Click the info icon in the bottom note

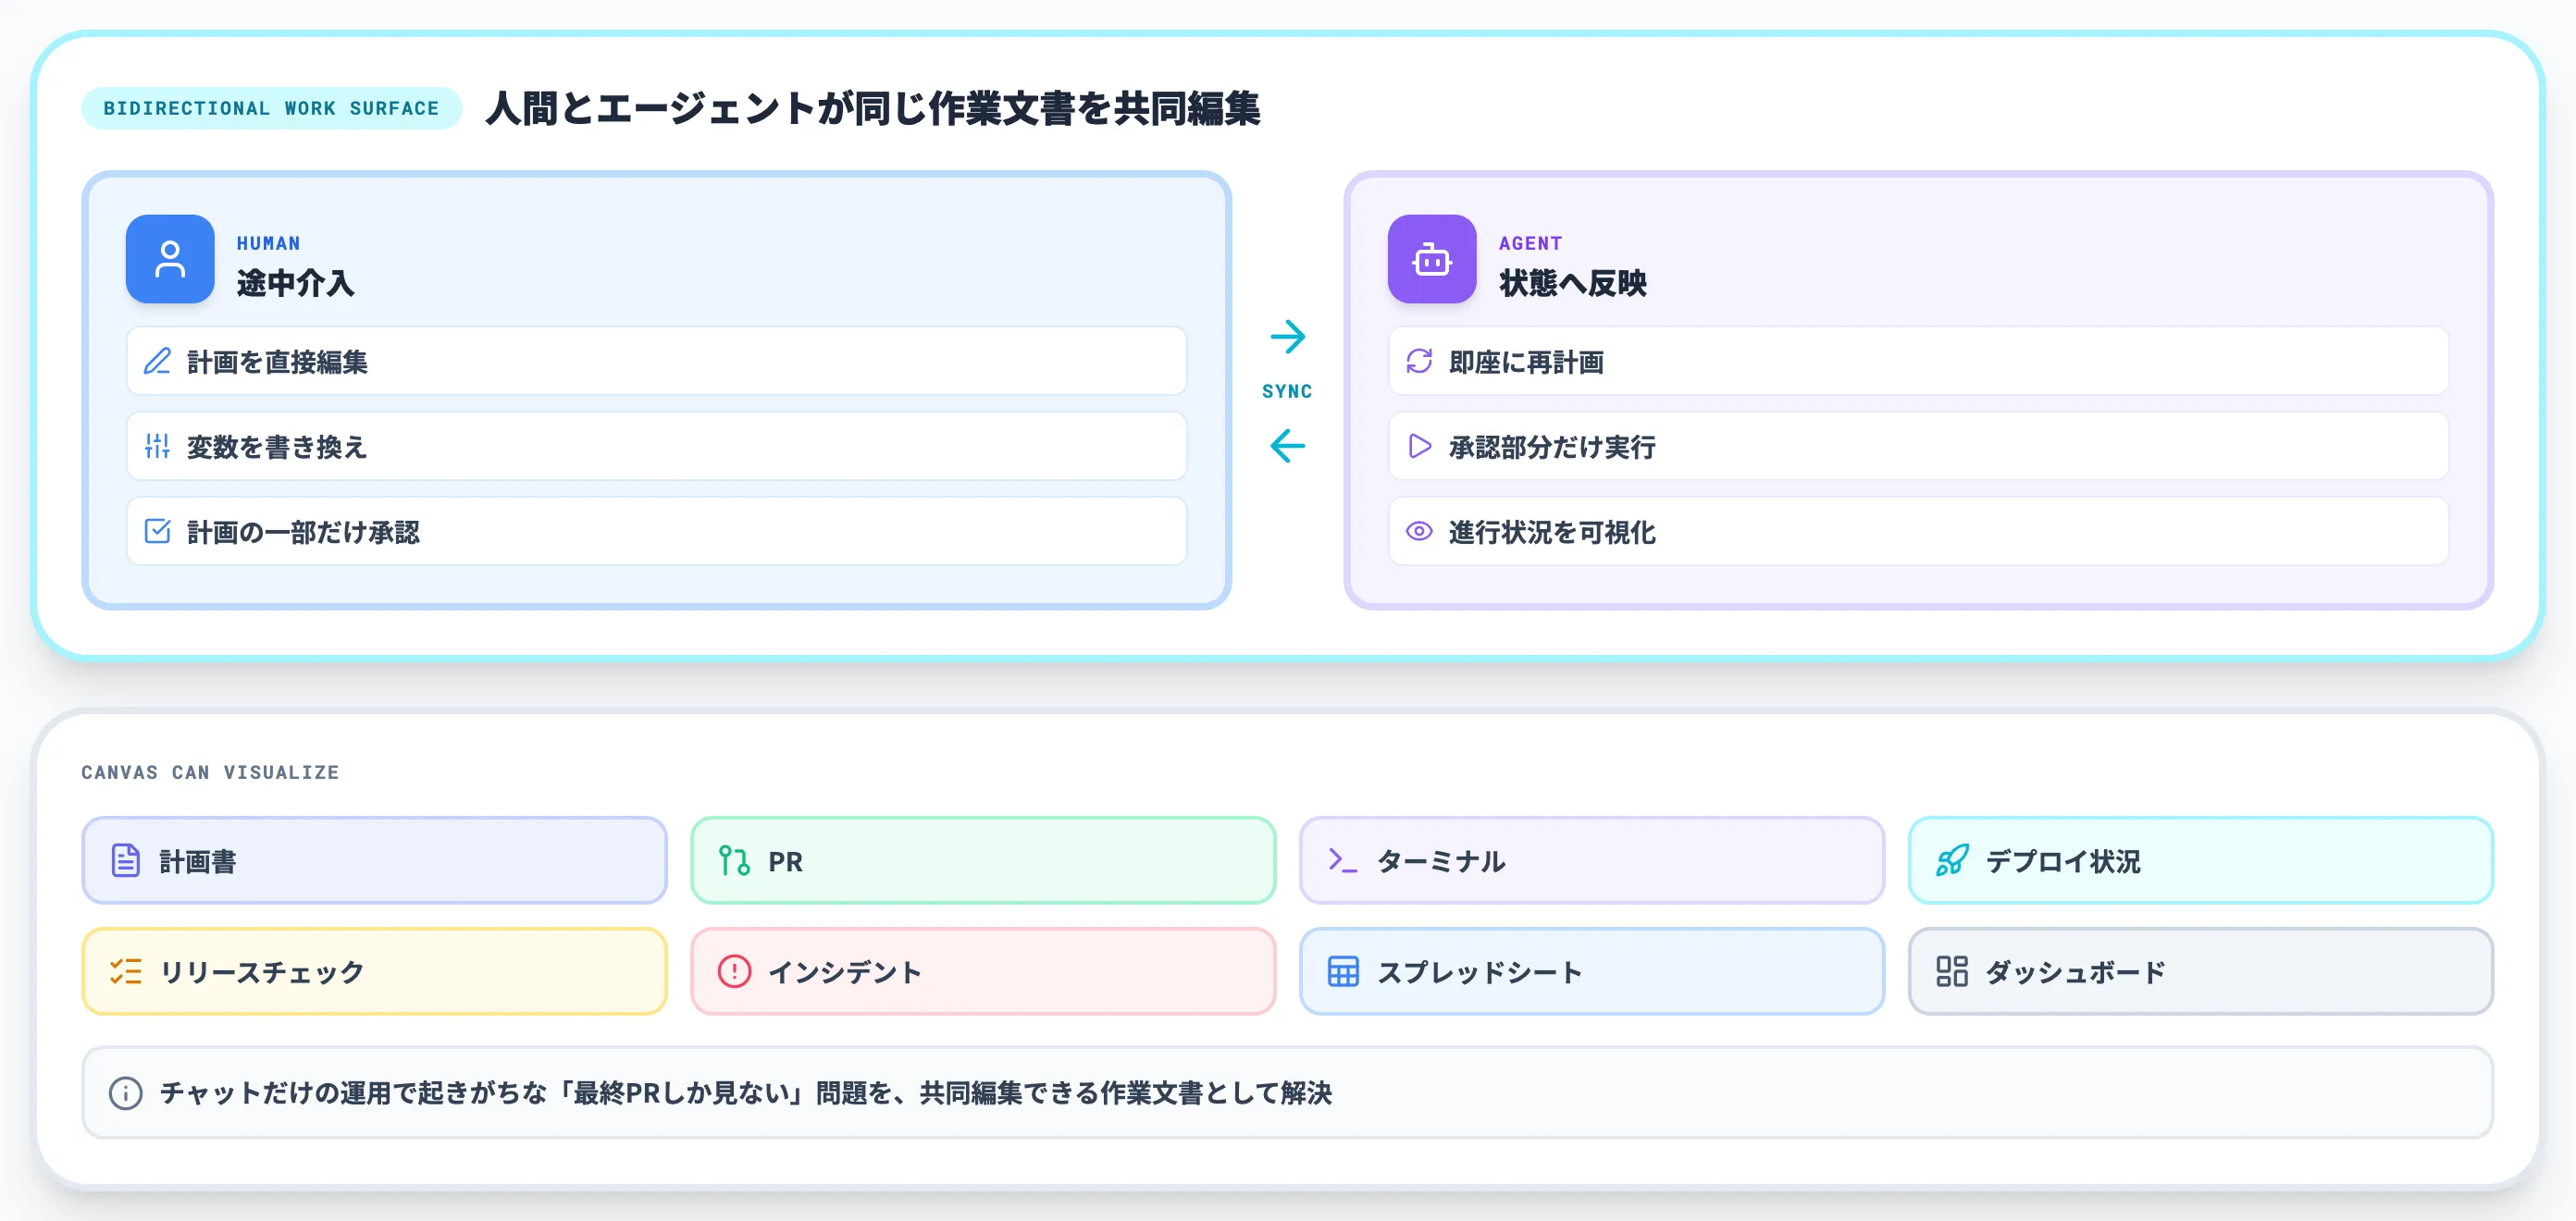(x=126, y=1093)
